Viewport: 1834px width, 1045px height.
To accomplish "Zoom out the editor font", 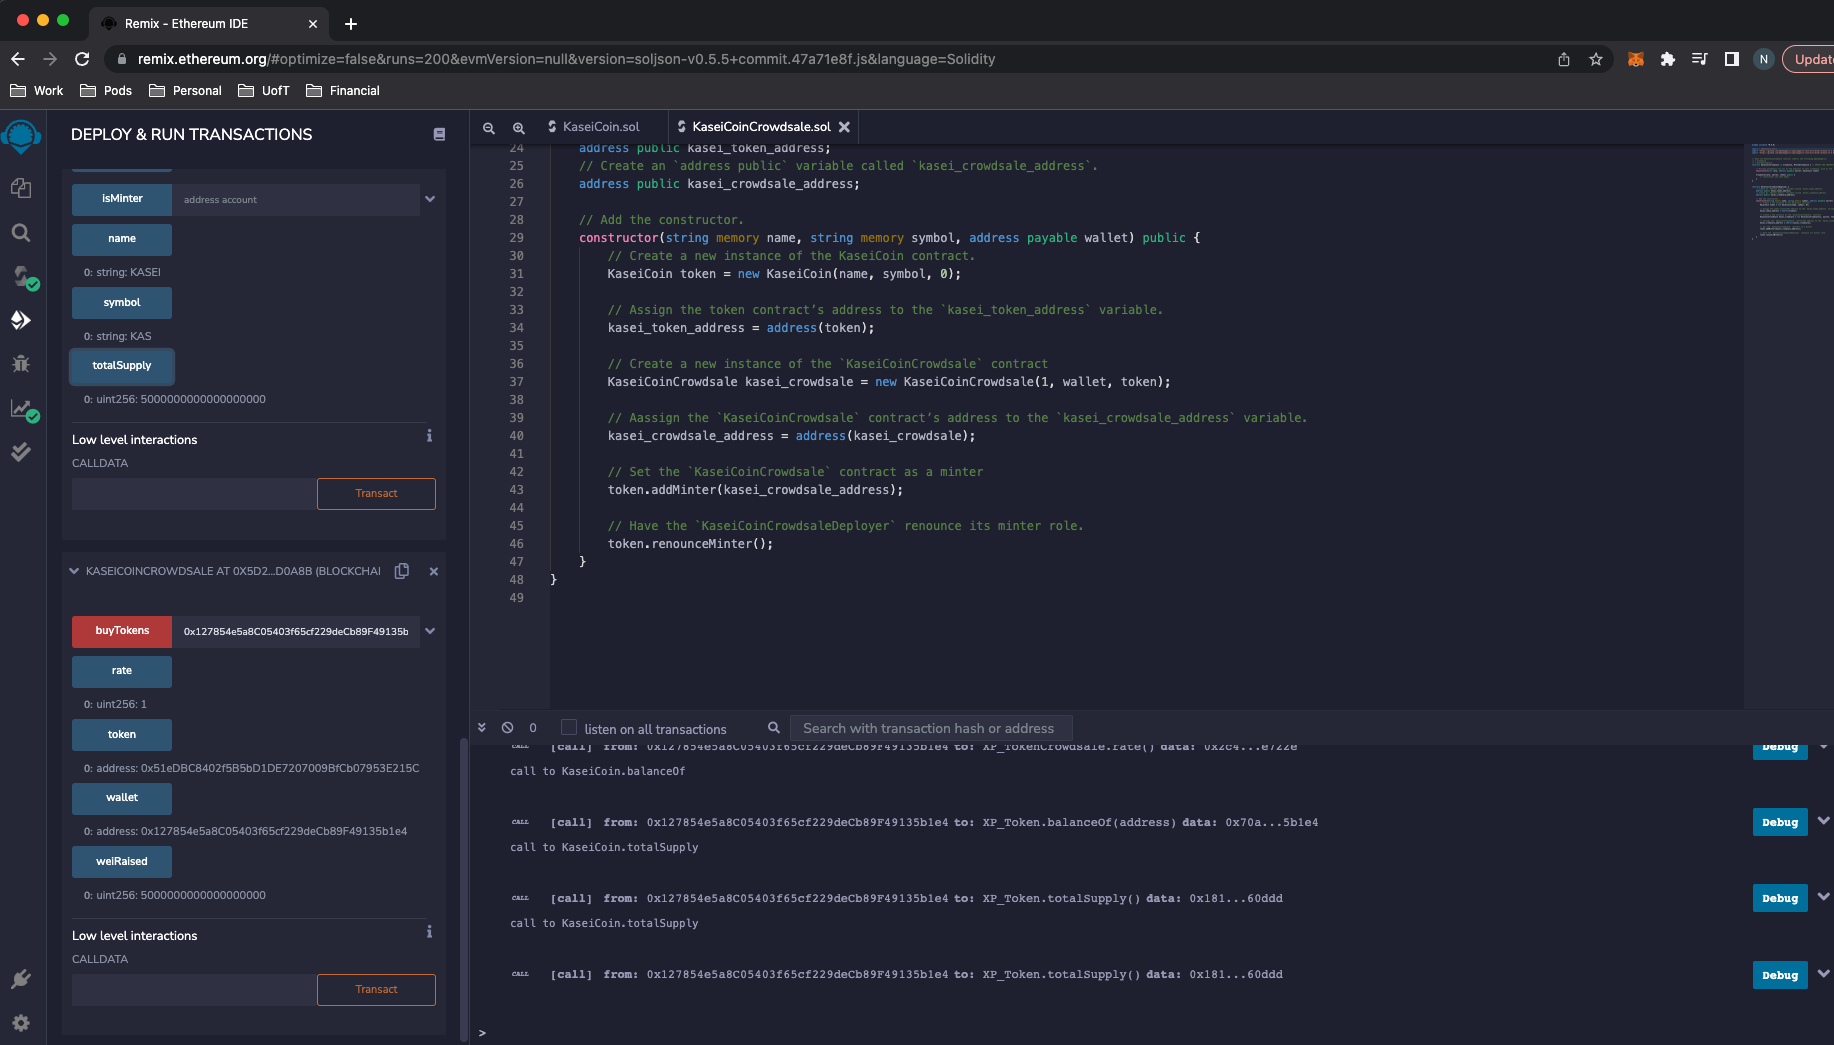I will [x=489, y=128].
